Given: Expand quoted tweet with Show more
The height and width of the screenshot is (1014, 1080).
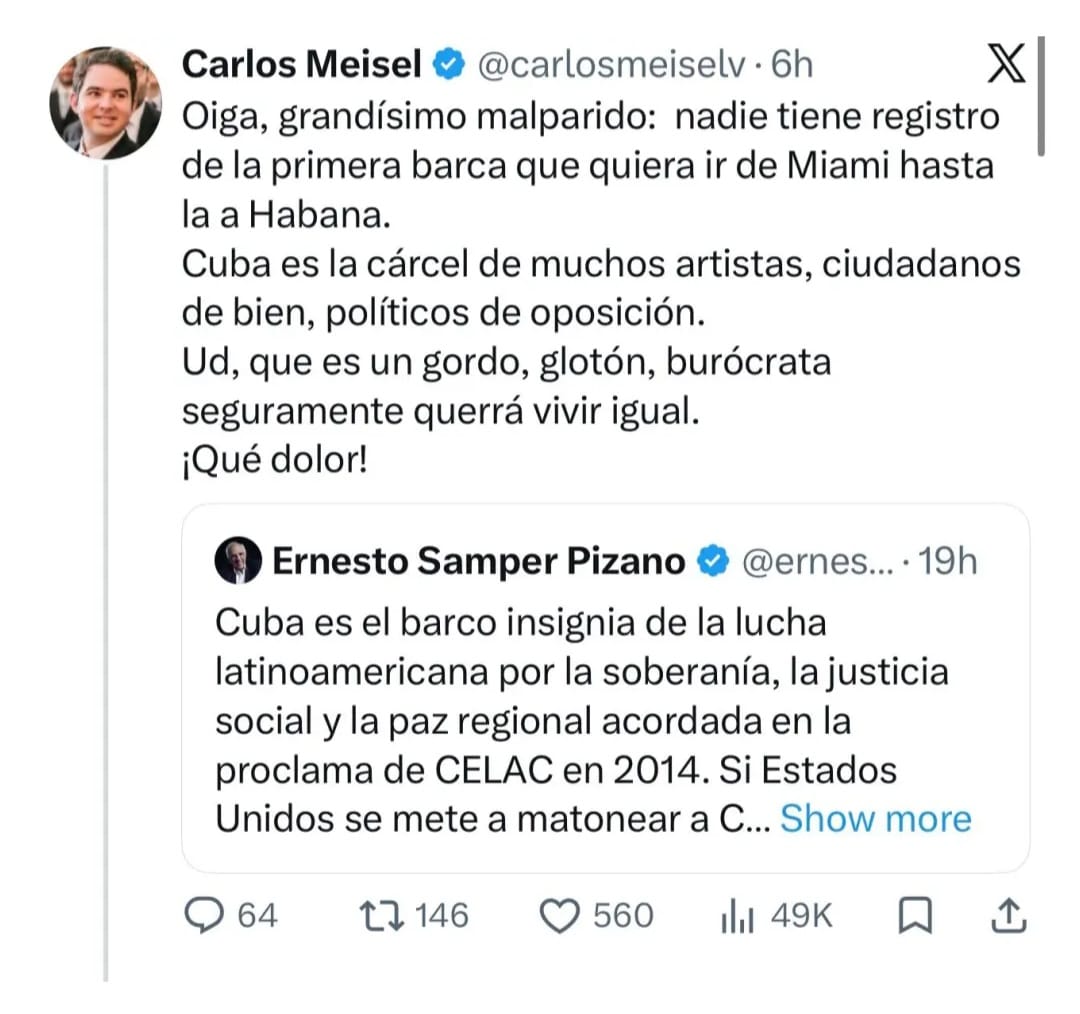Looking at the screenshot, I should pyautogui.click(x=875, y=818).
